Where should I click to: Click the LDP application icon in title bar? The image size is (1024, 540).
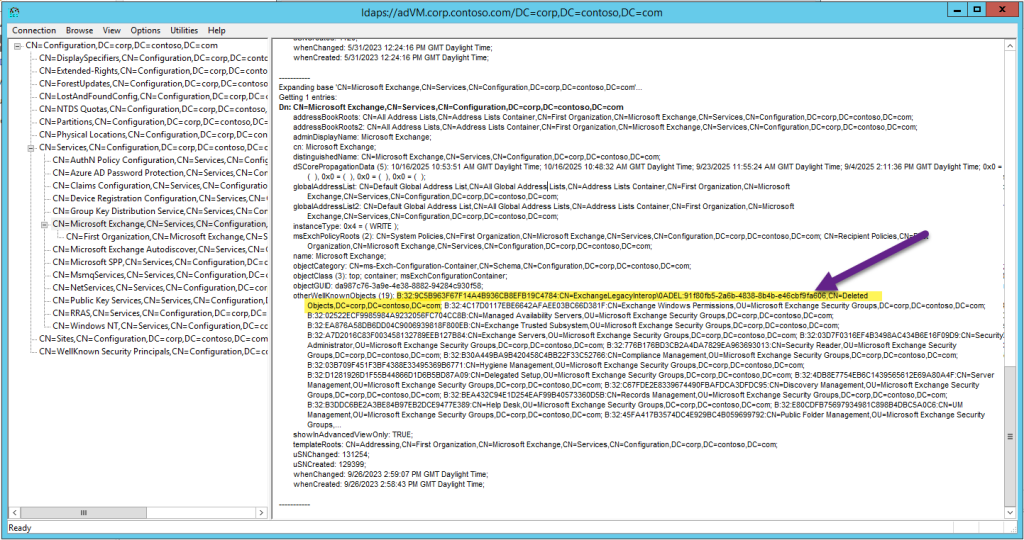(13, 10)
